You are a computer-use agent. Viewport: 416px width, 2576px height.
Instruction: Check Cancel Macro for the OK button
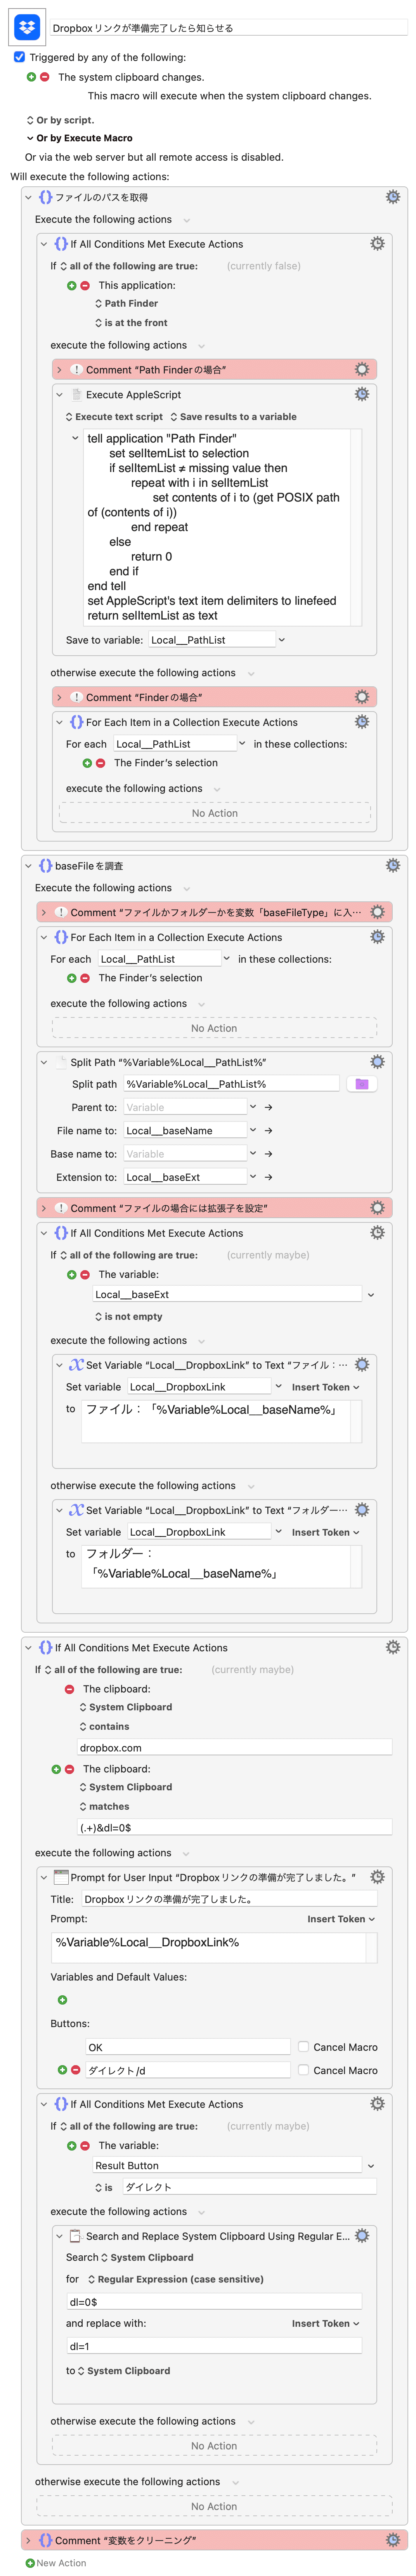303,2047
